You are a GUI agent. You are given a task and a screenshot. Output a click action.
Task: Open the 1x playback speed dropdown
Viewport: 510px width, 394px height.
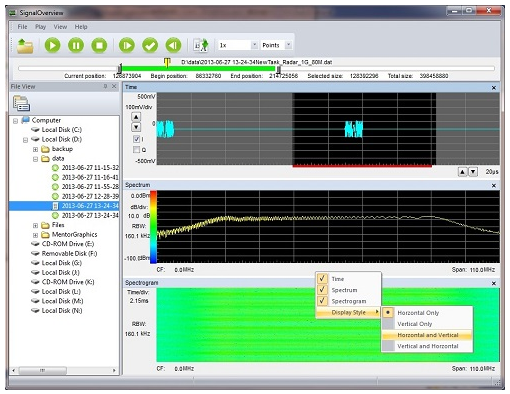pos(254,45)
